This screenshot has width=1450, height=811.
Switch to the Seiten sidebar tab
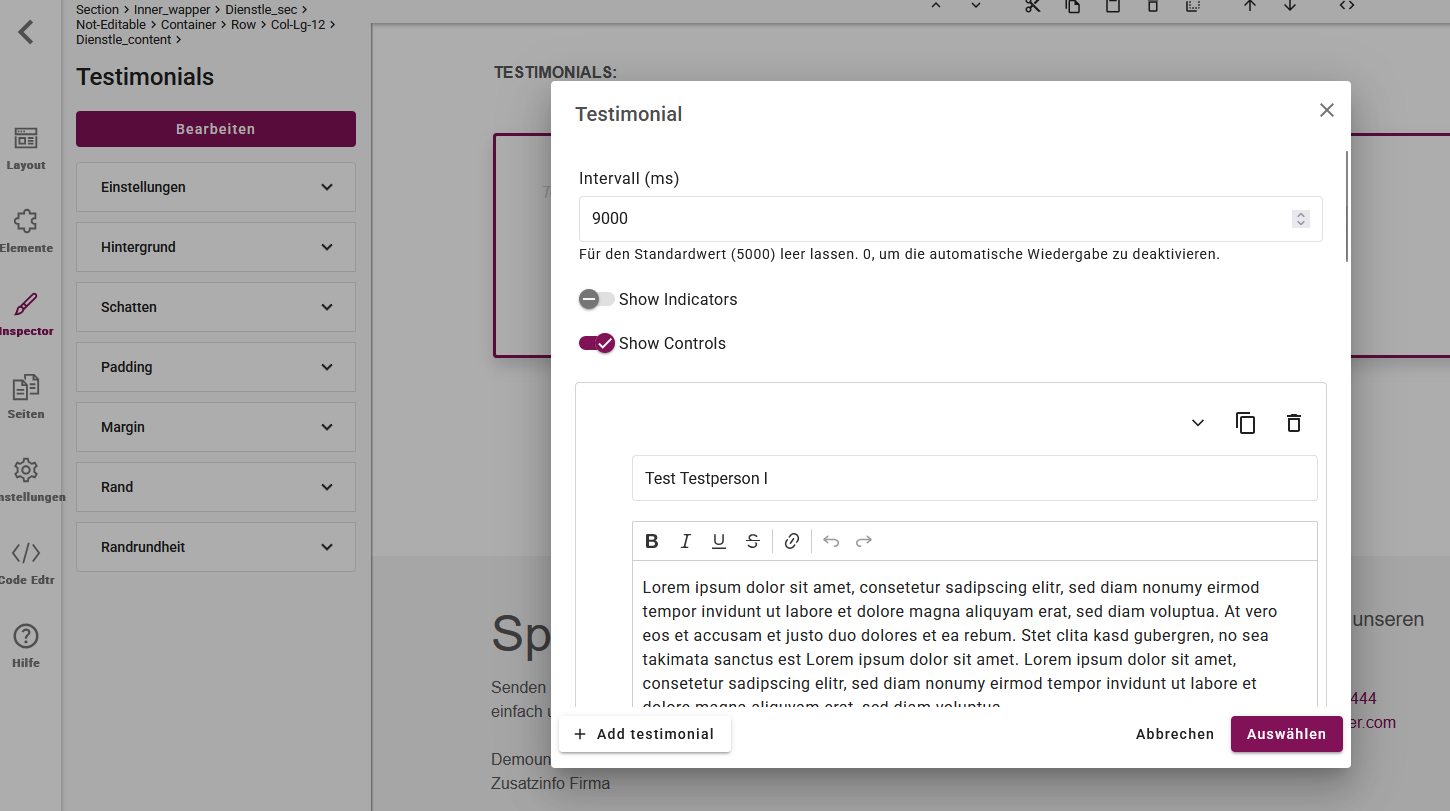point(26,396)
